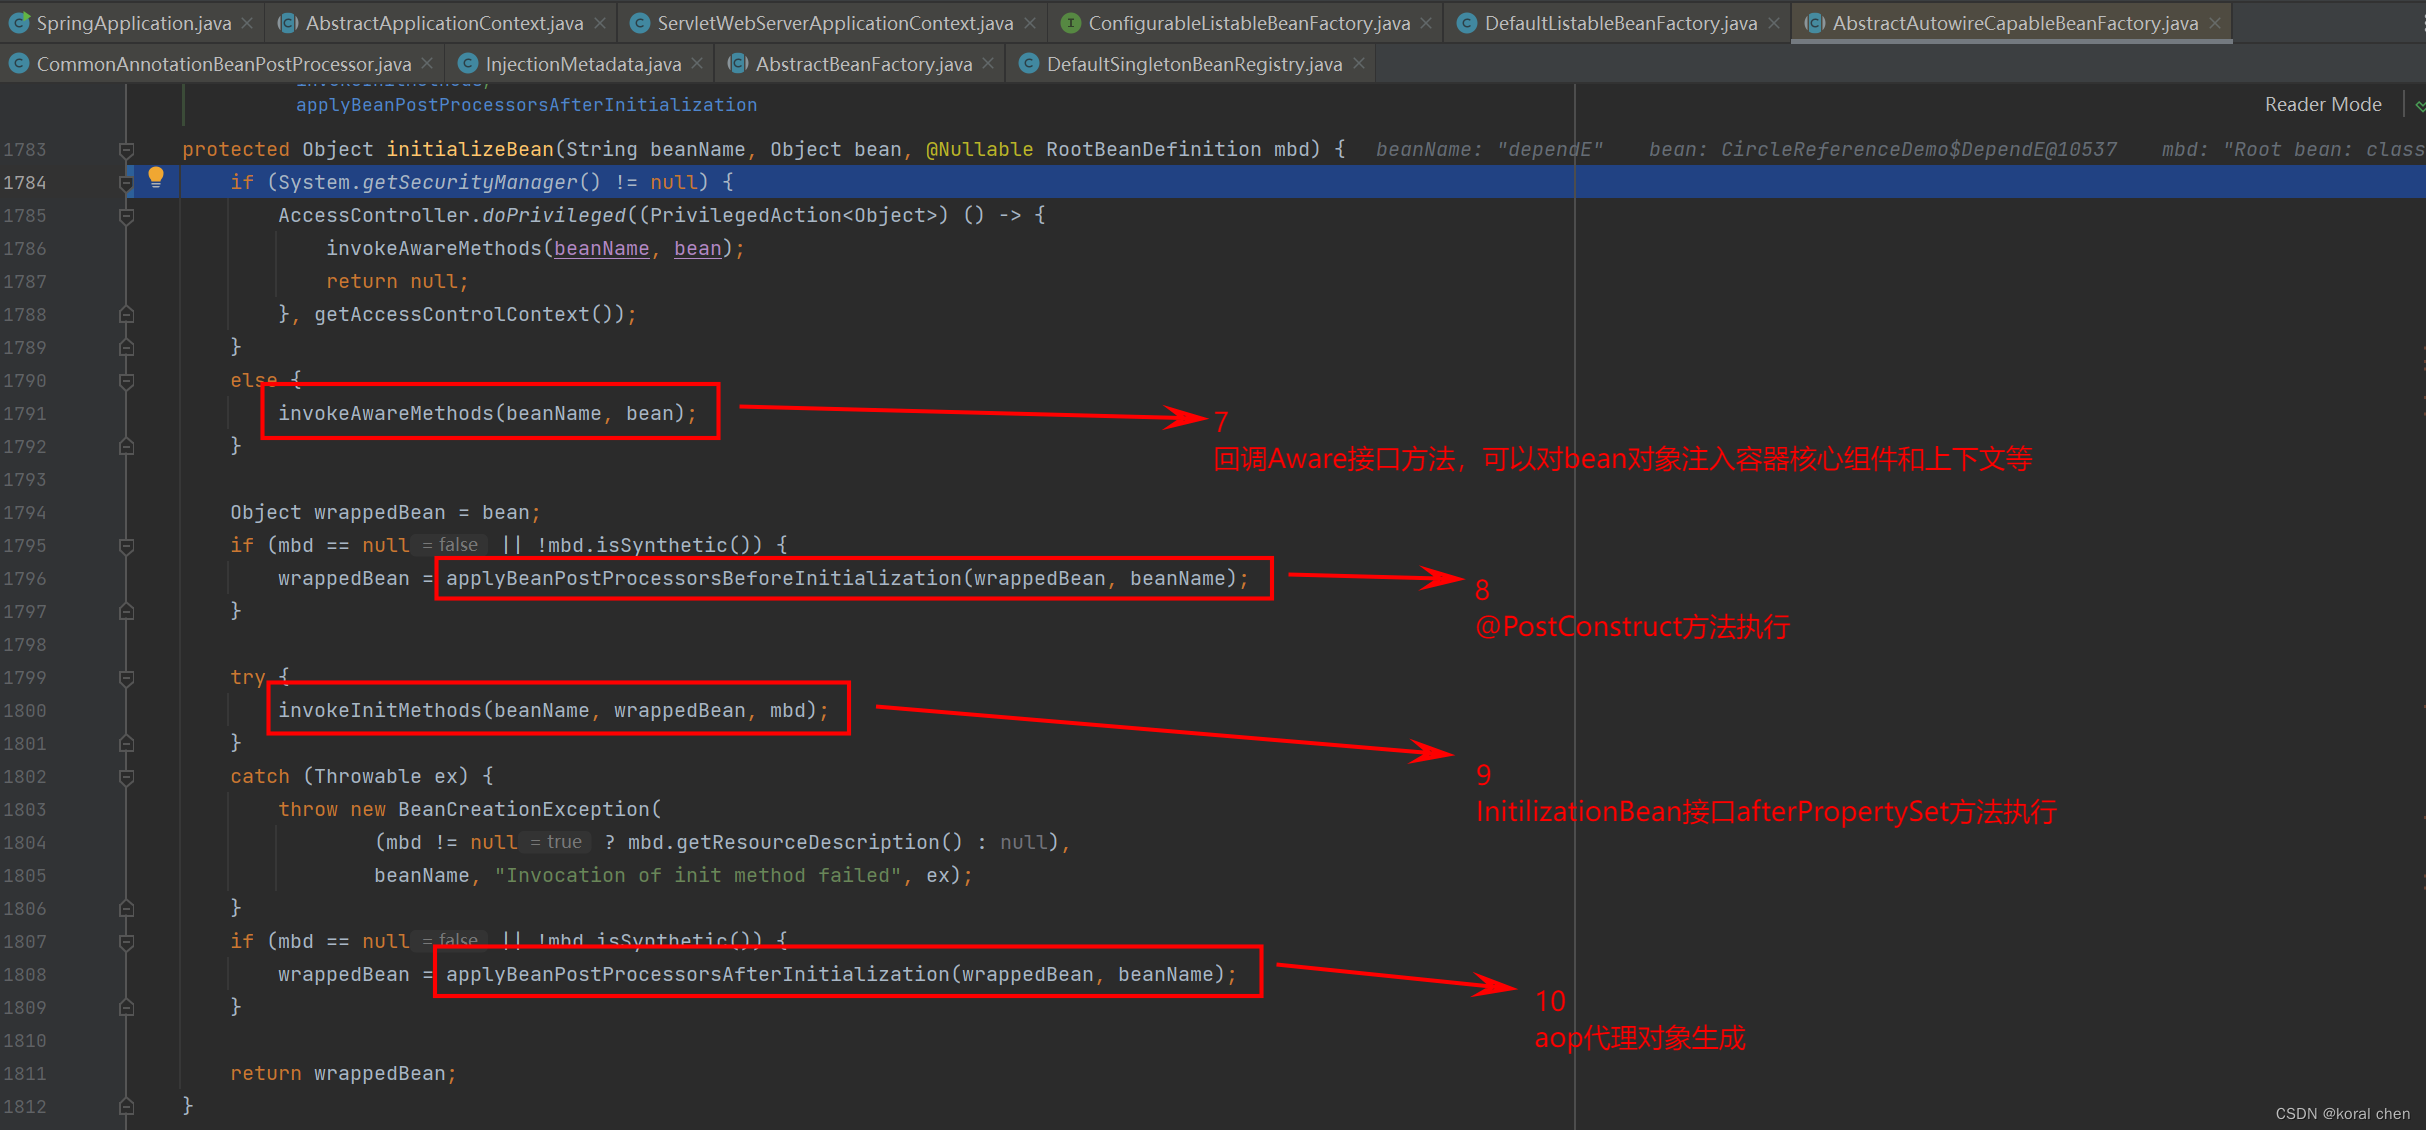This screenshot has width=2426, height=1130.
Task: Collapse the if block at line 1795
Action: pyautogui.click(x=126, y=546)
